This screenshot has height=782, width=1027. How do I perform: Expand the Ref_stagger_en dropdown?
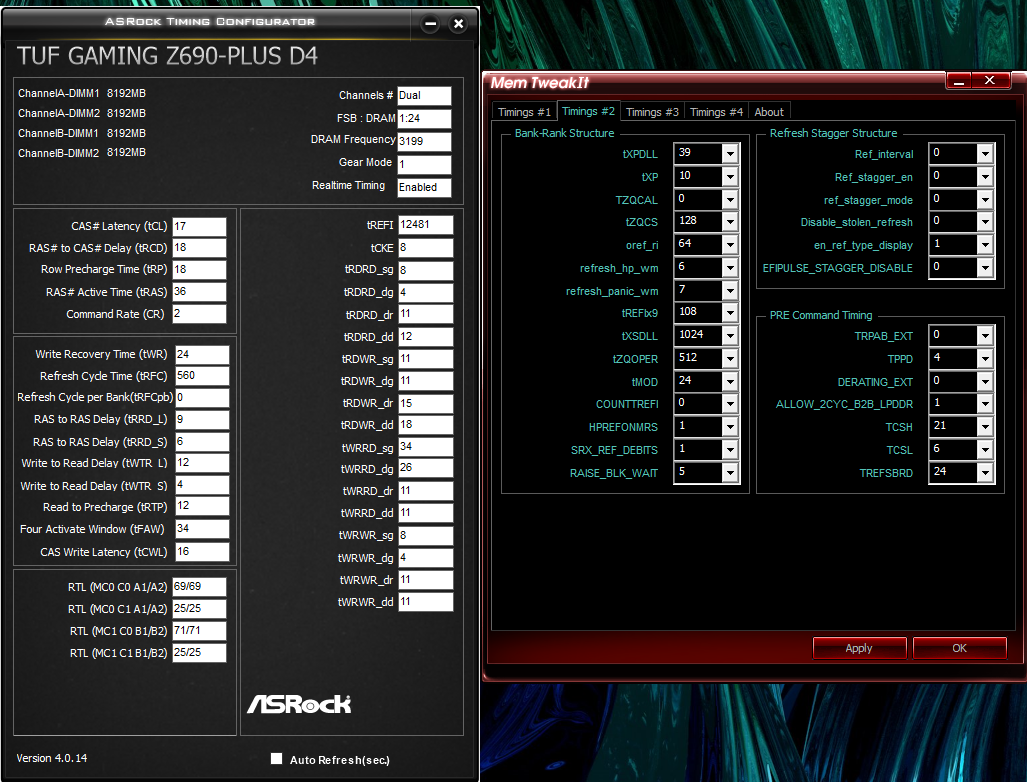(x=985, y=176)
